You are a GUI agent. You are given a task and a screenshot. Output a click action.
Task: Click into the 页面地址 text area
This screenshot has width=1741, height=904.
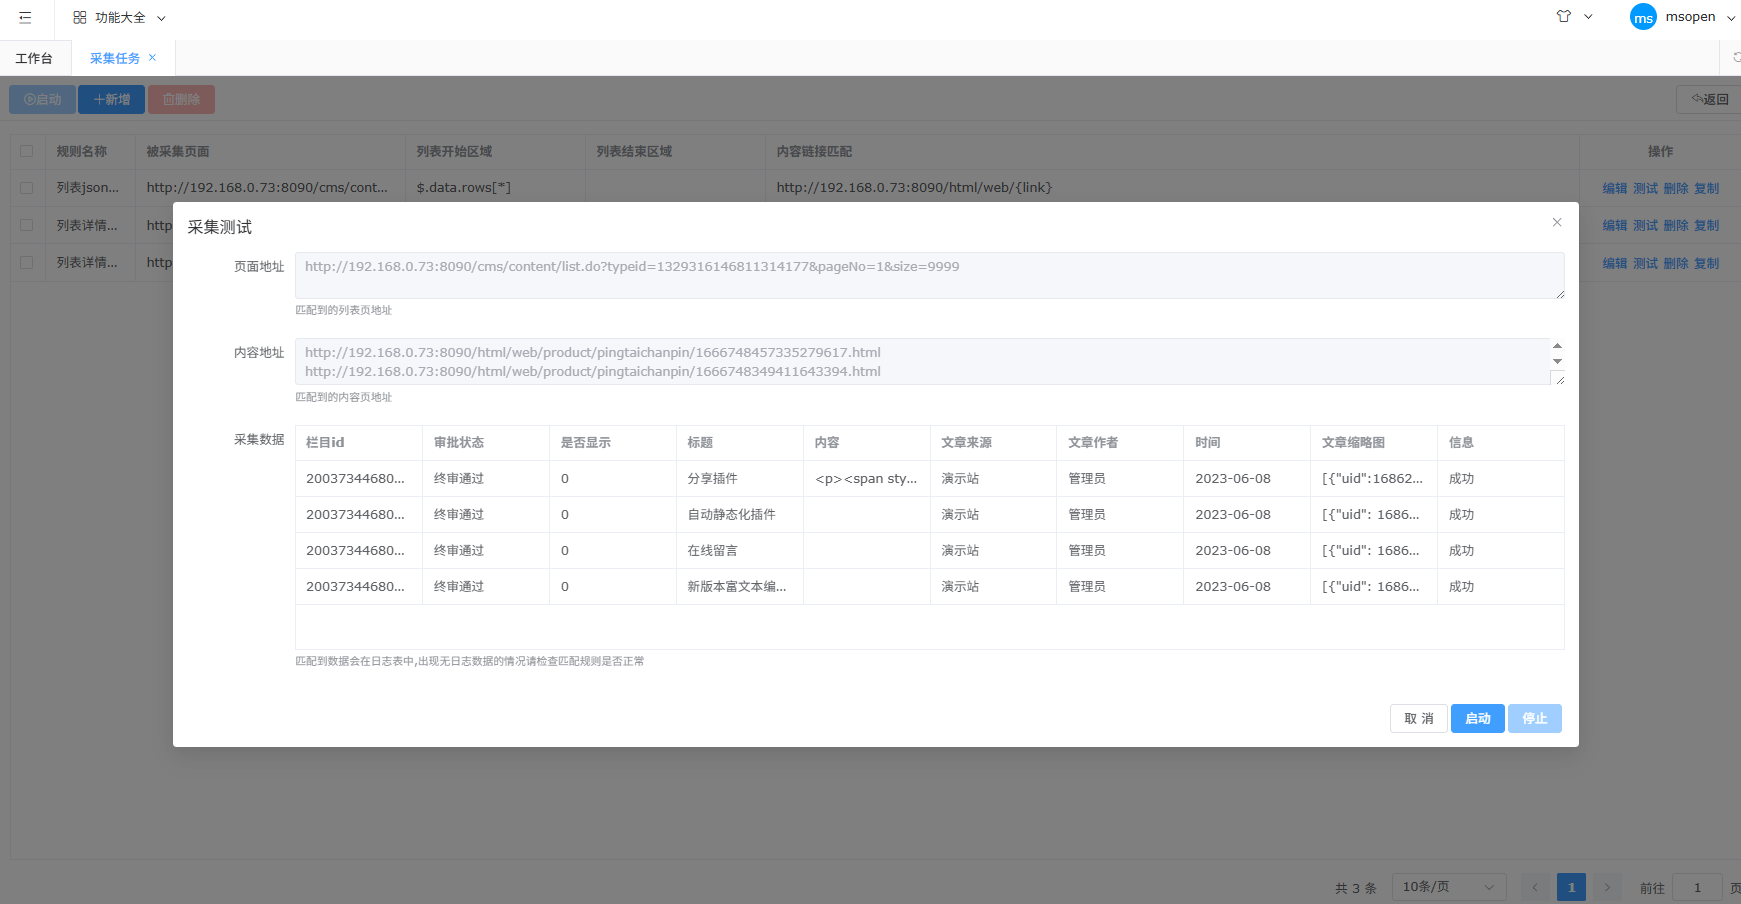(928, 275)
